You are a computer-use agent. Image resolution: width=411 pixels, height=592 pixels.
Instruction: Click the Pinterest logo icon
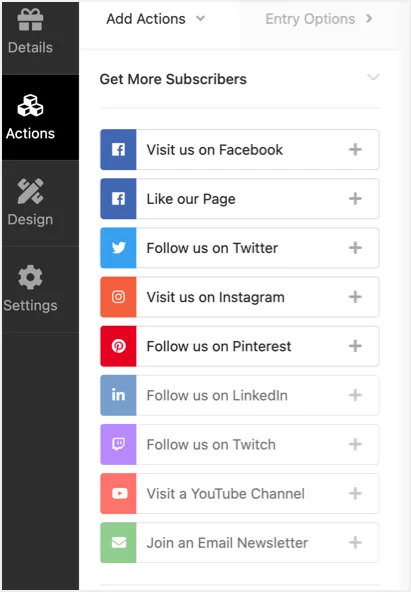119,346
